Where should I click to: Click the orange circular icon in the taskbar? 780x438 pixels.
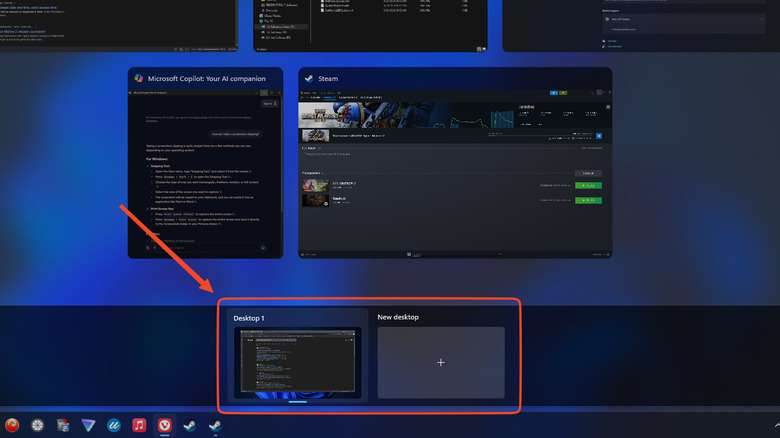[x=12, y=426]
